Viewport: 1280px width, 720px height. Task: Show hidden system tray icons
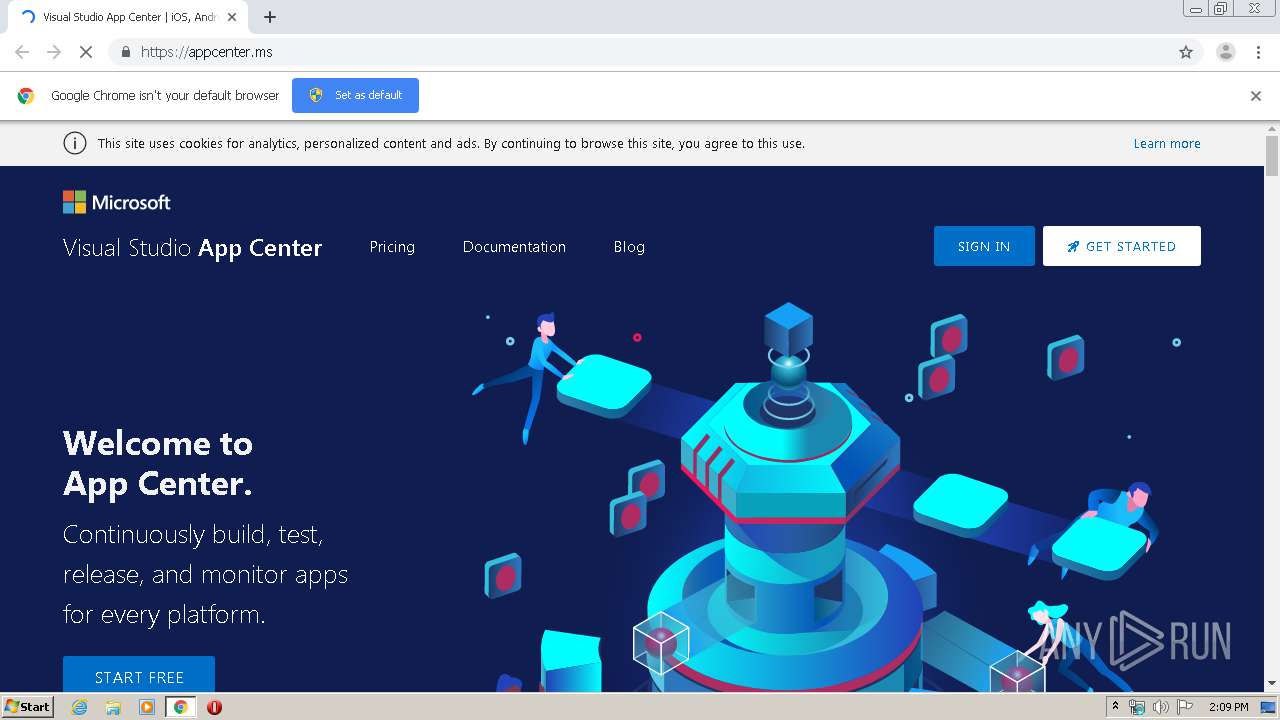pos(1116,706)
